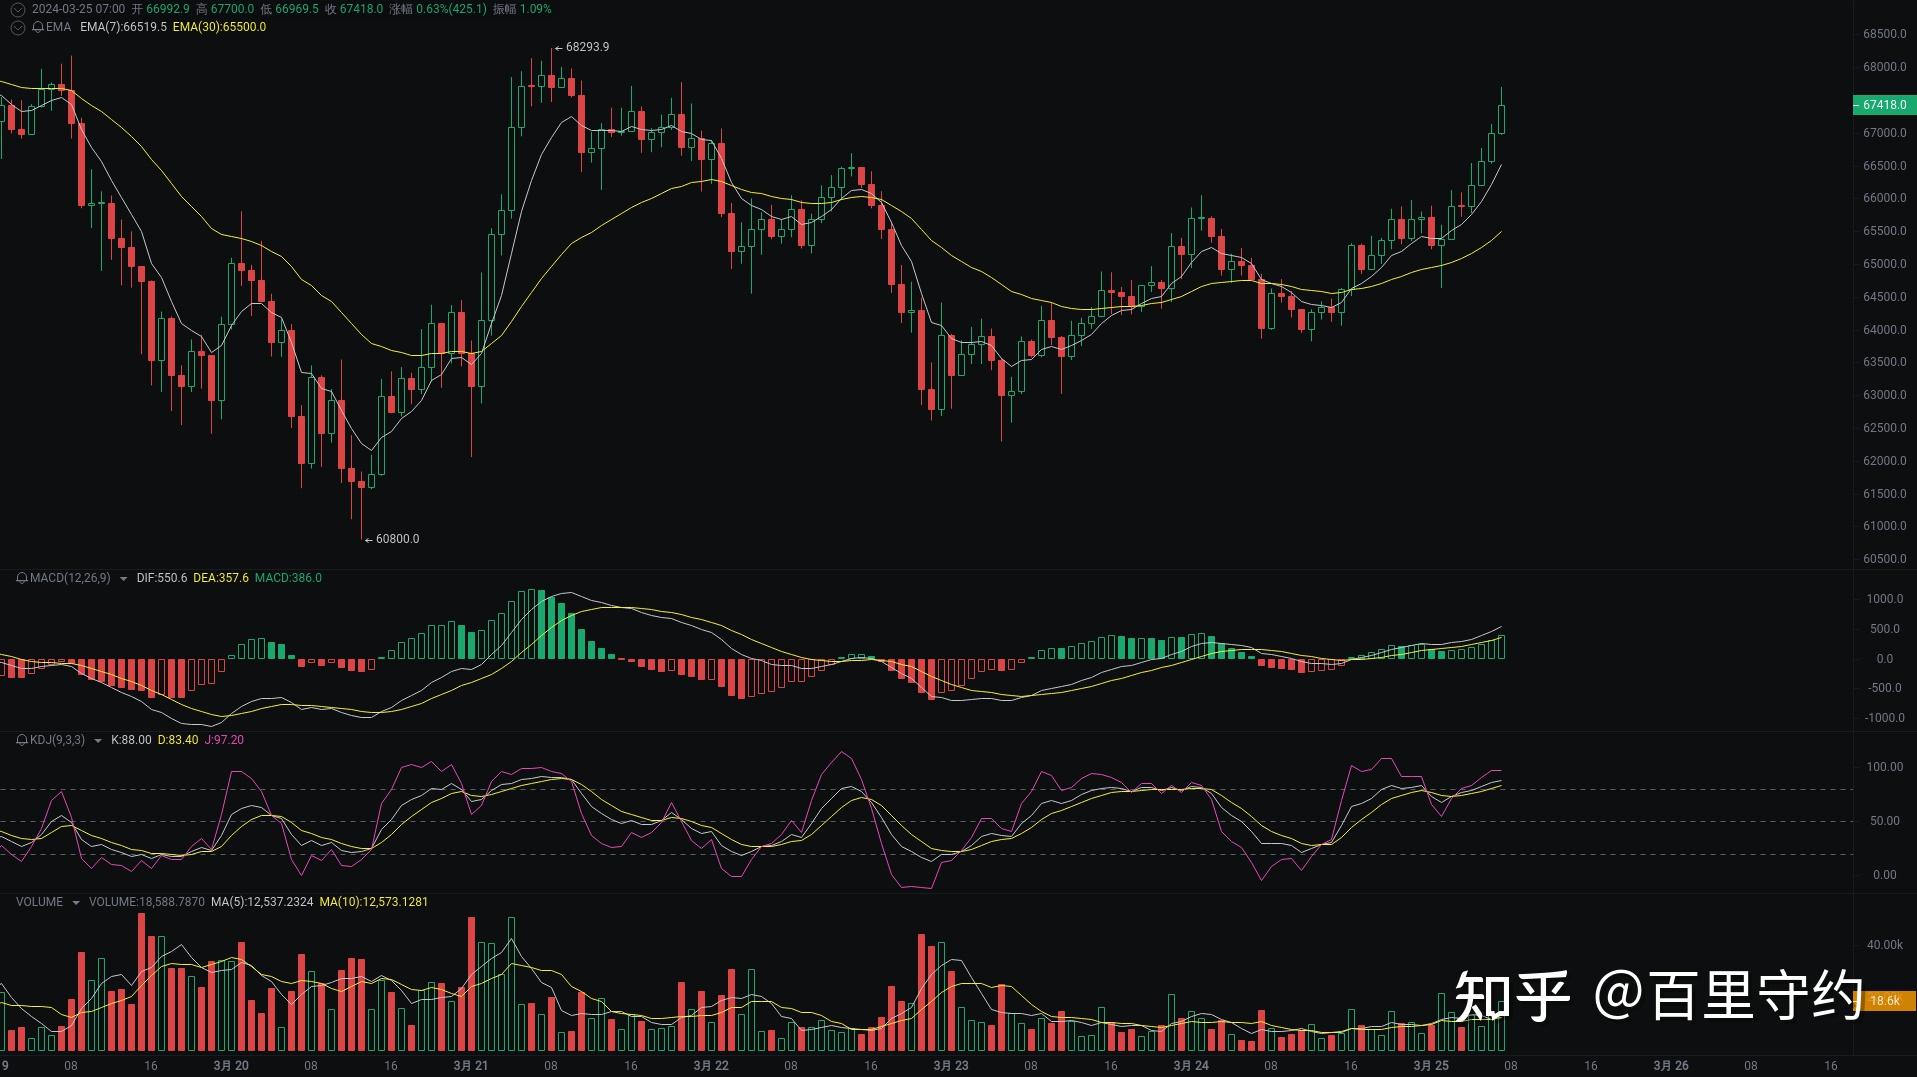Collapse the EMA indicator row chevron
Viewport: 1917px width, 1077px height.
(x=17, y=27)
